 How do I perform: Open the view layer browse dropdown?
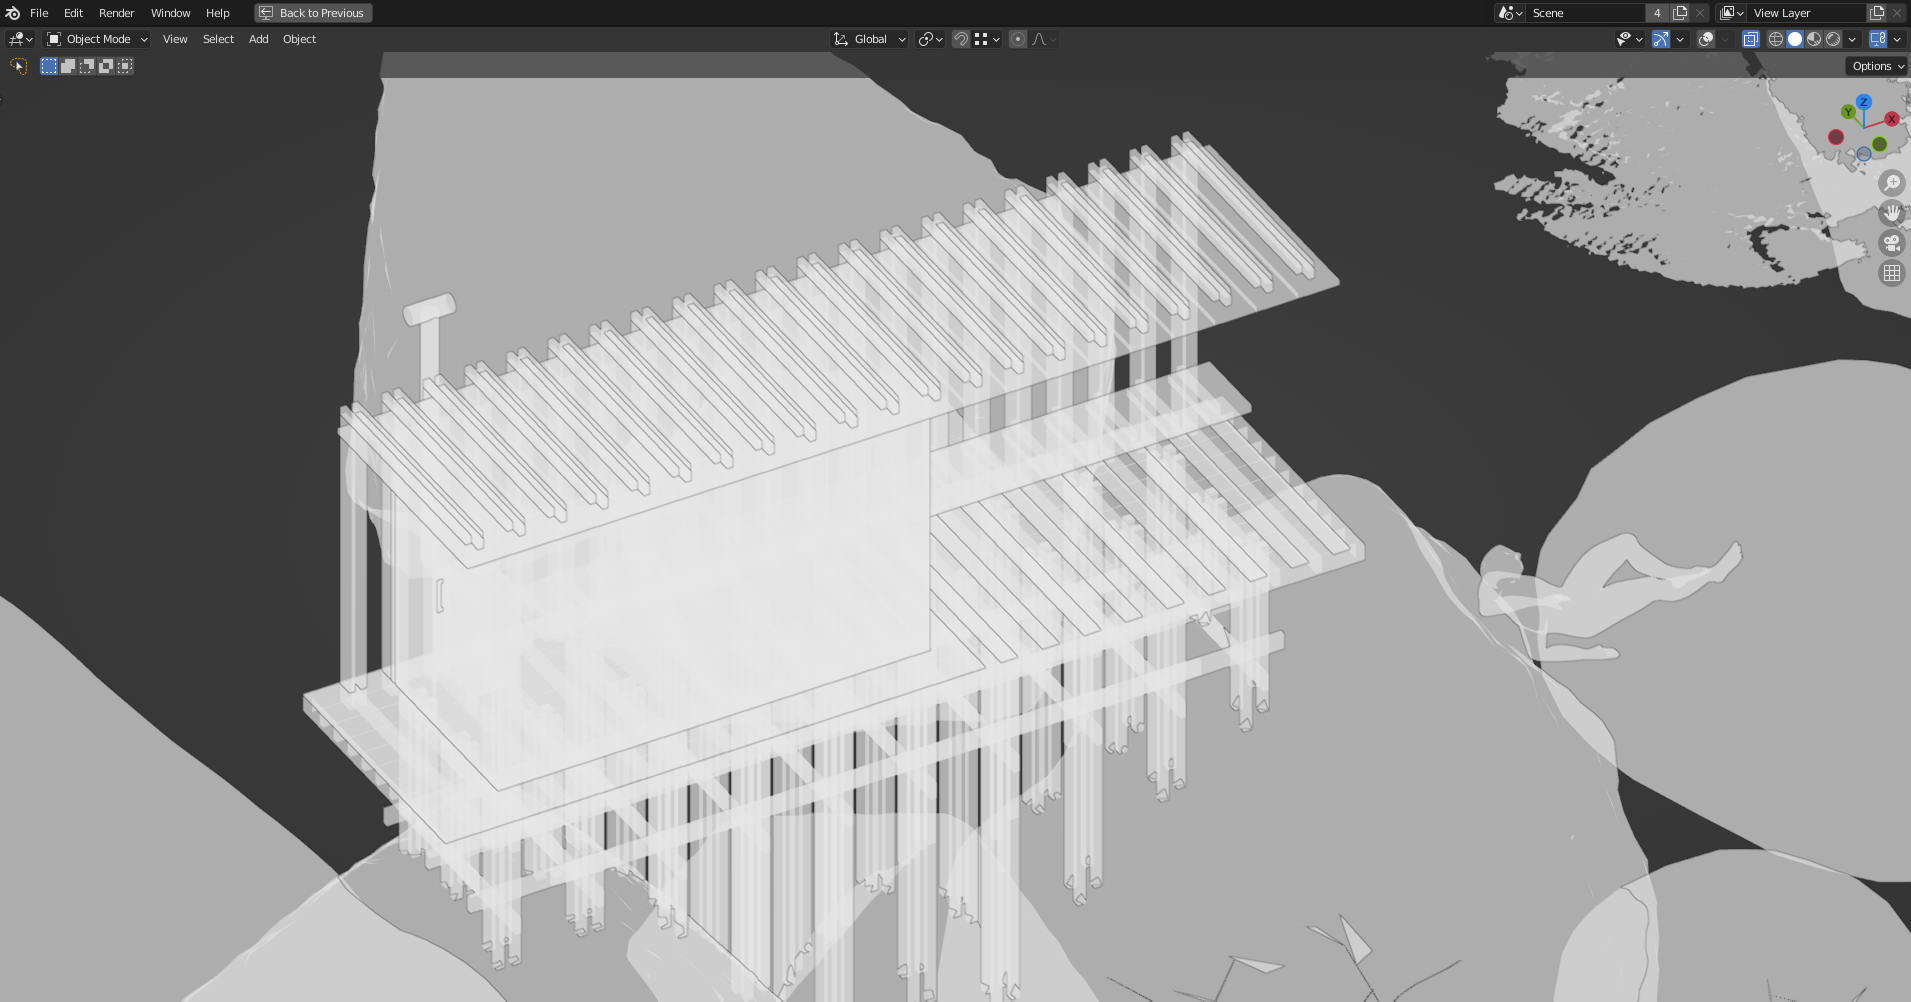tap(1732, 13)
